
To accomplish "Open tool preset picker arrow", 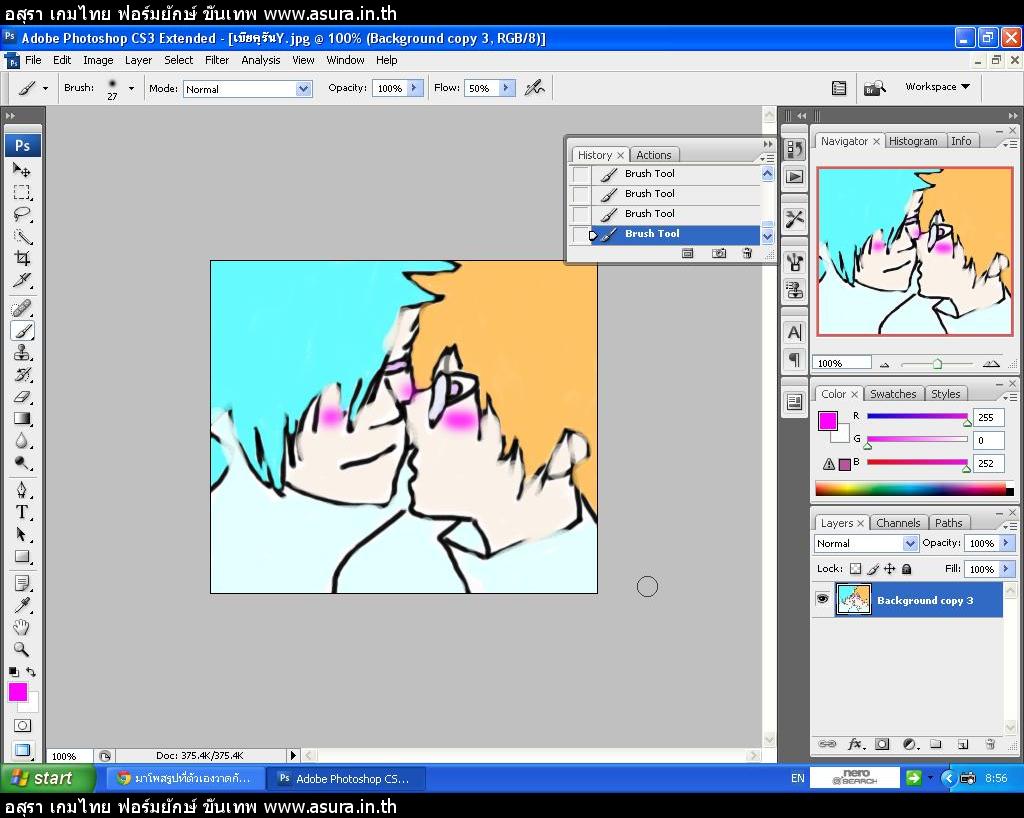I will 45,88.
